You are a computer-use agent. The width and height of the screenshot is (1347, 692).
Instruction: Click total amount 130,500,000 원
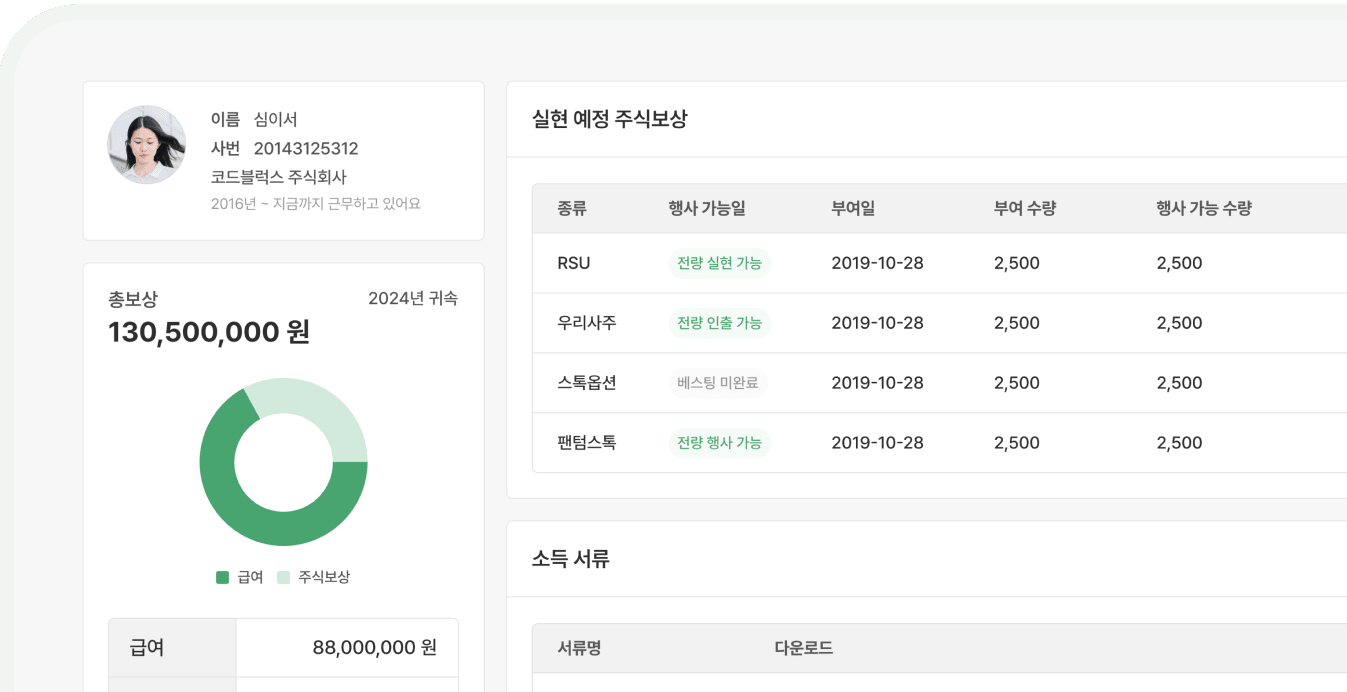click(209, 332)
